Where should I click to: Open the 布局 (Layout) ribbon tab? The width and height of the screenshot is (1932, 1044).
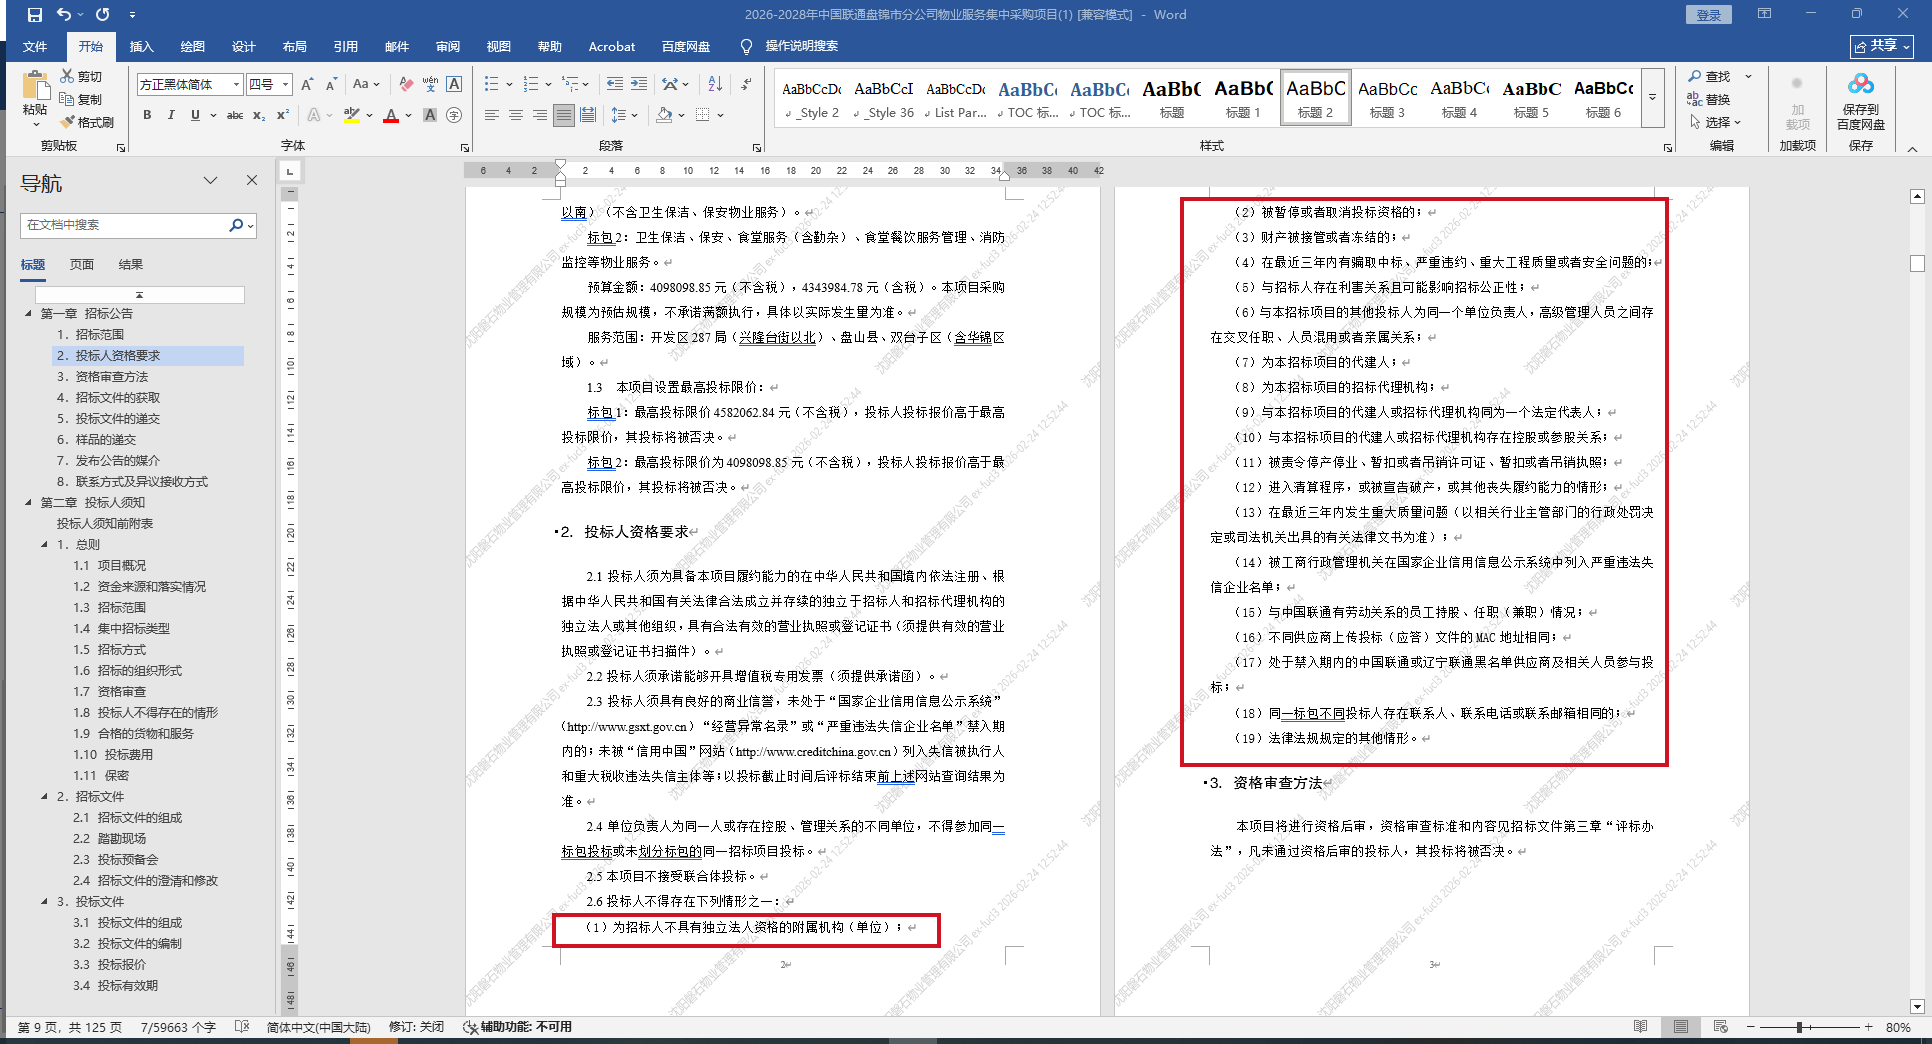click(294, 46)
